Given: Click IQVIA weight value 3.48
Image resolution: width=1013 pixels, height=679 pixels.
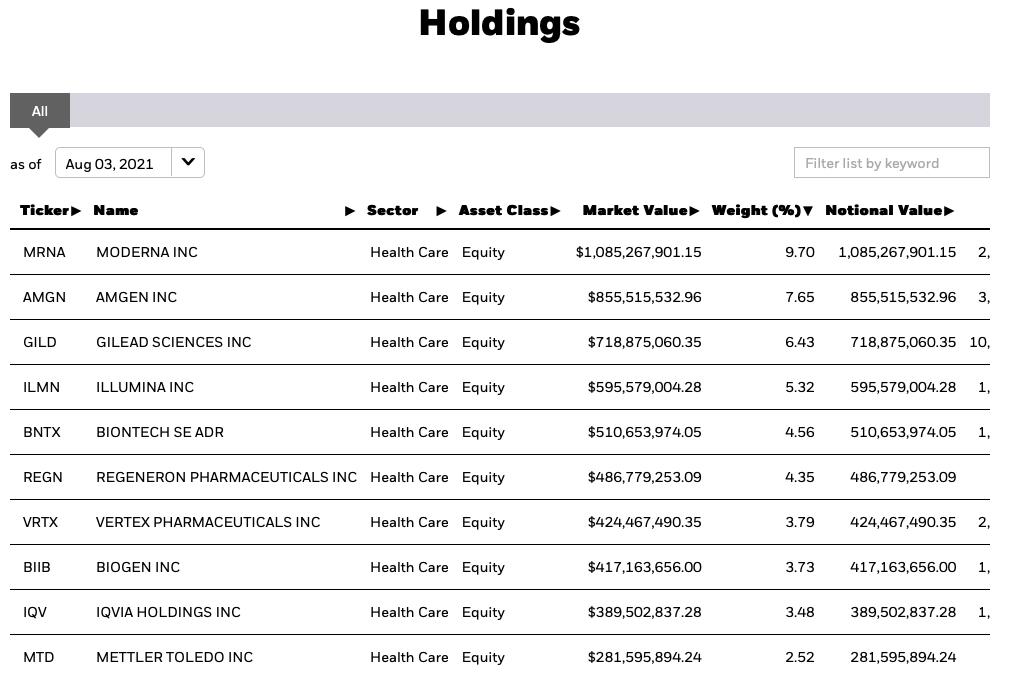Looking at the screenshot, I should 800,612.
